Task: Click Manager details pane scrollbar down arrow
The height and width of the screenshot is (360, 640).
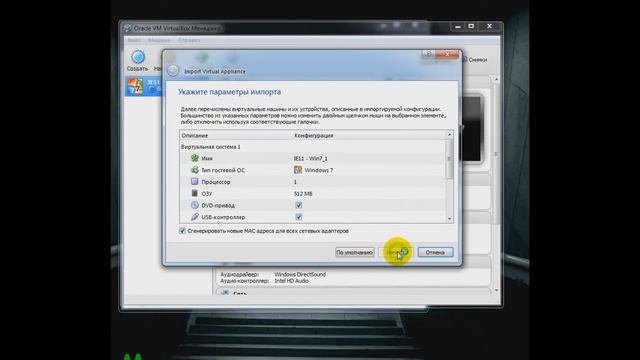Action: click(x=496, y=290)
